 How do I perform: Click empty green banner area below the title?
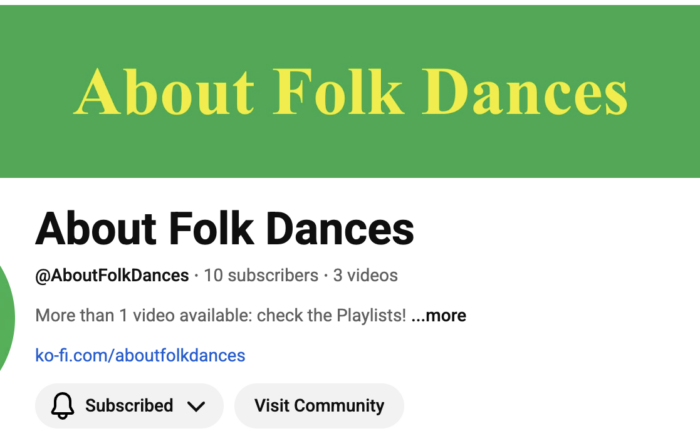[350, 155]
